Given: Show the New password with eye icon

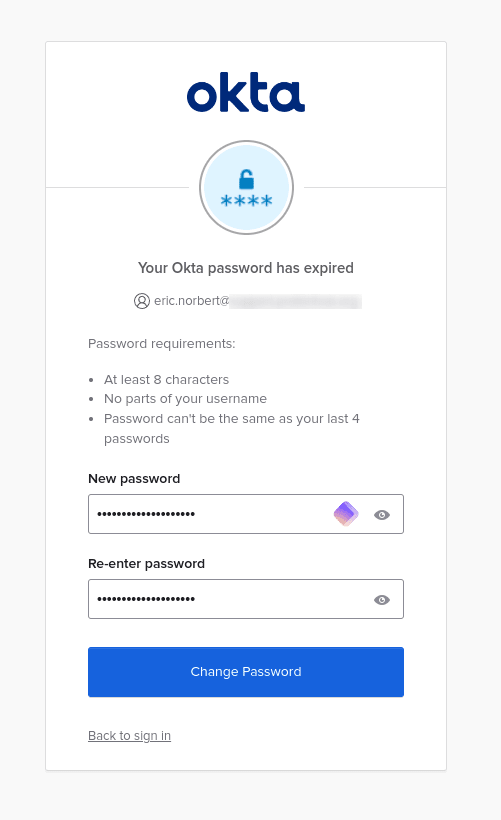Looking at the screenshot, I should tap(382, 515).
